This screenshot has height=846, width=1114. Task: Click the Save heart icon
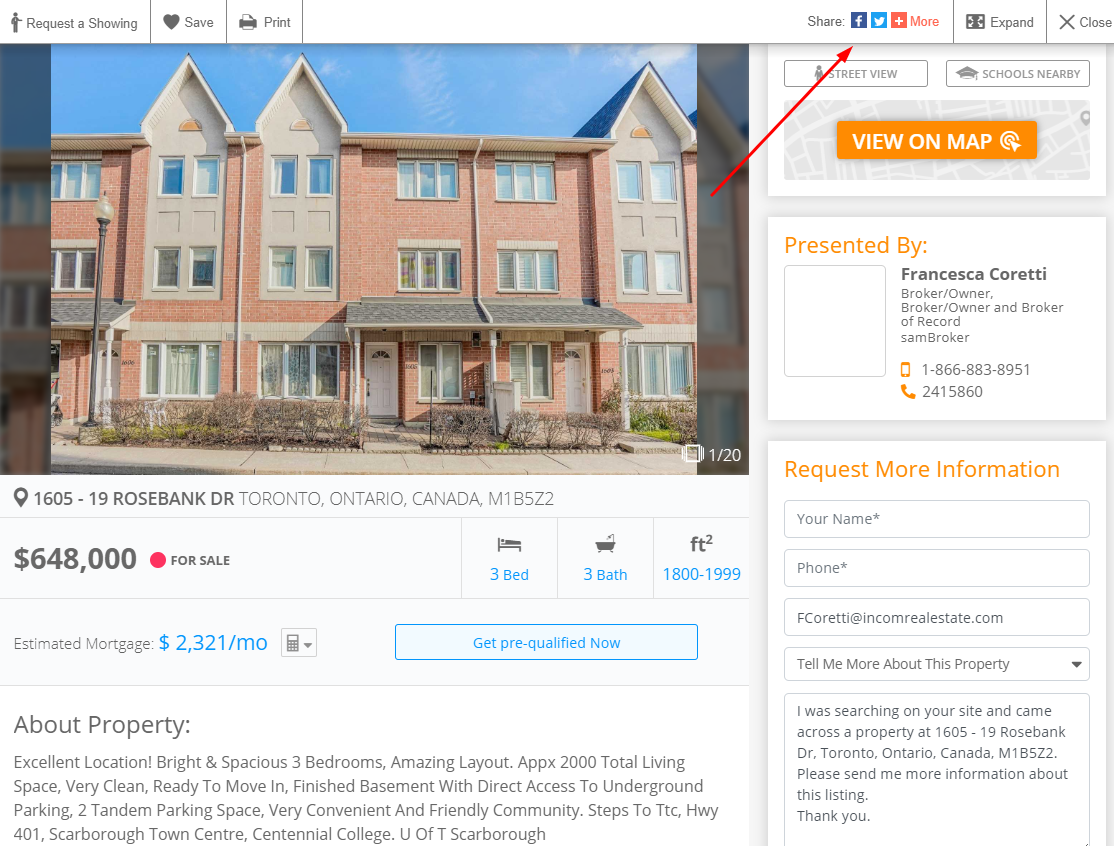(x=171, y=22)
